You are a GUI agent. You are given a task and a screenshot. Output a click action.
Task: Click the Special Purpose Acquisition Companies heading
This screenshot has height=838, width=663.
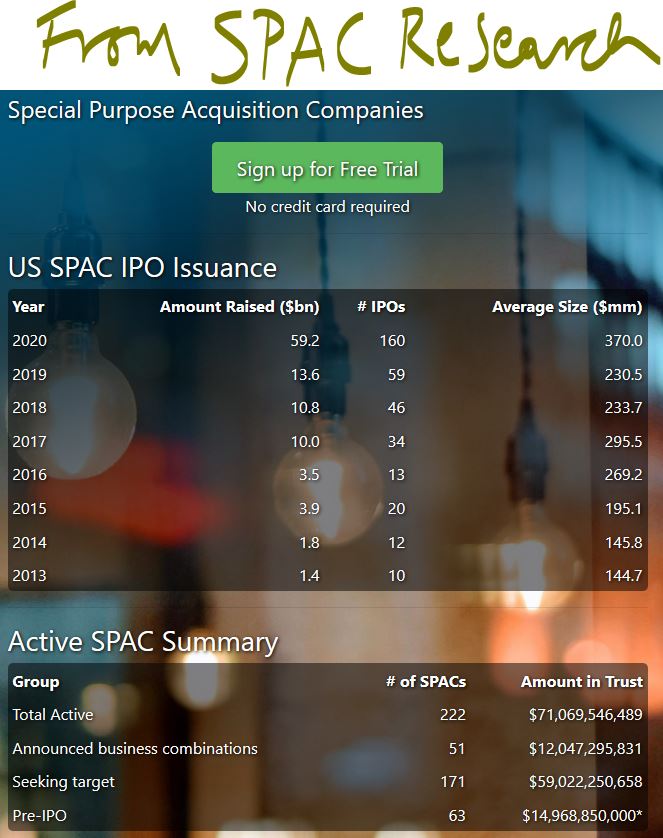point(215,111)
